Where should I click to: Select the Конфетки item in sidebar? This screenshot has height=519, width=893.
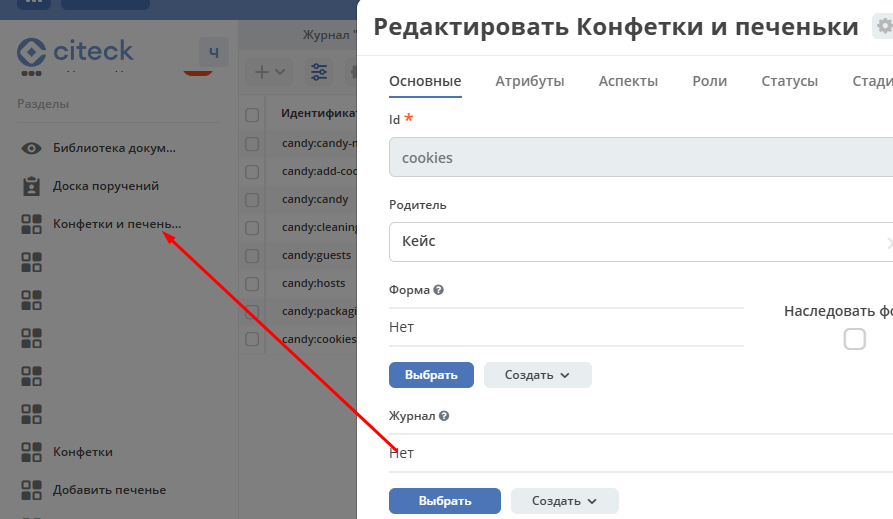(x=82, y=452)
